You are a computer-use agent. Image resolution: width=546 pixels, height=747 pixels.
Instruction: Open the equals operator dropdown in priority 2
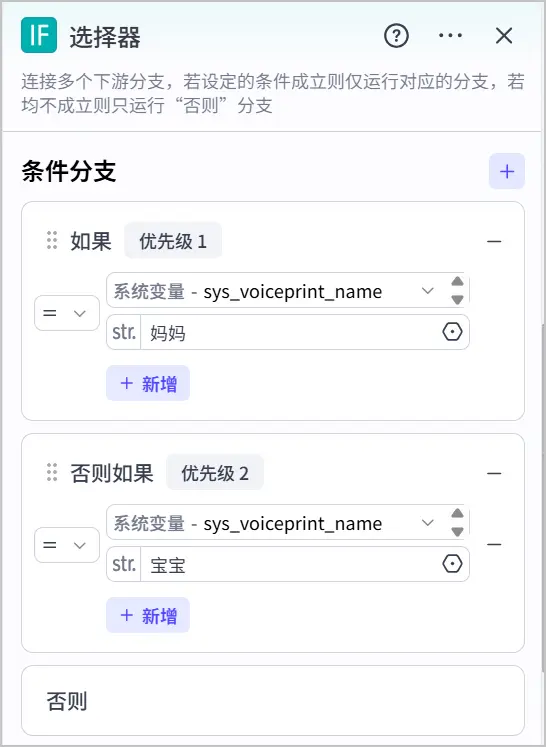(x=67, y=545)
